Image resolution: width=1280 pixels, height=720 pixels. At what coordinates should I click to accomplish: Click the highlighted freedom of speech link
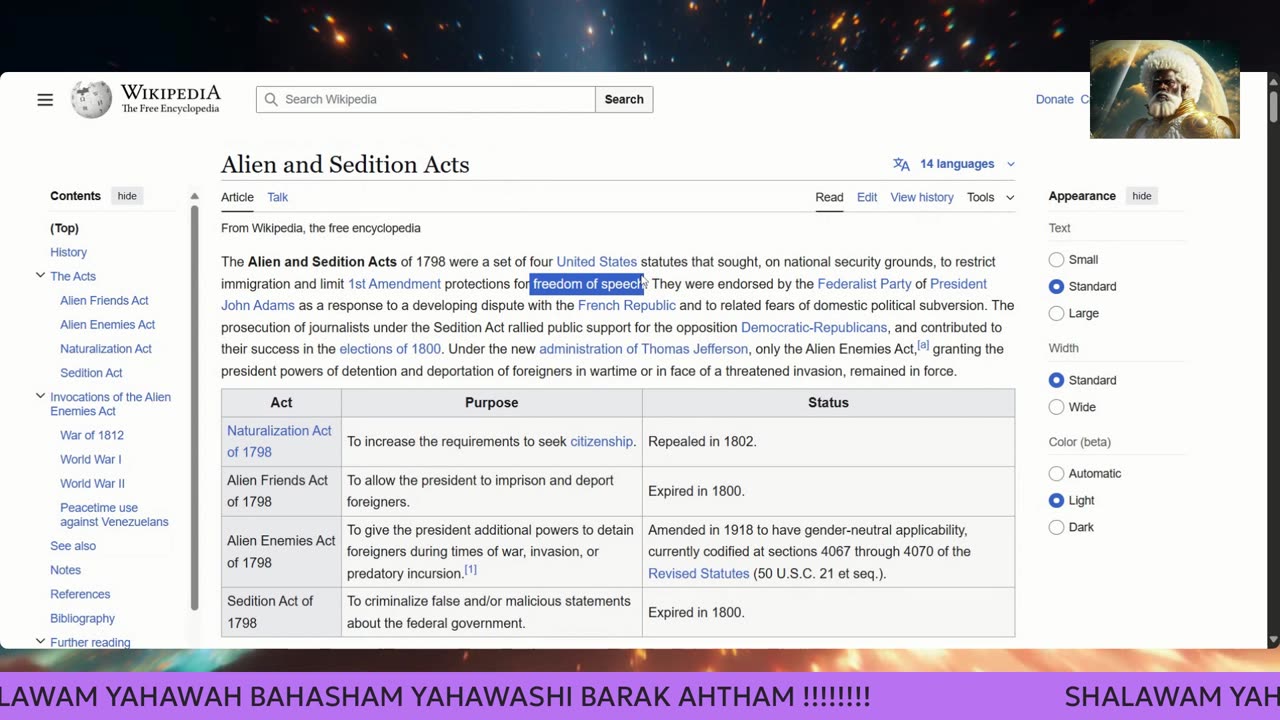[x=589, y=284]
